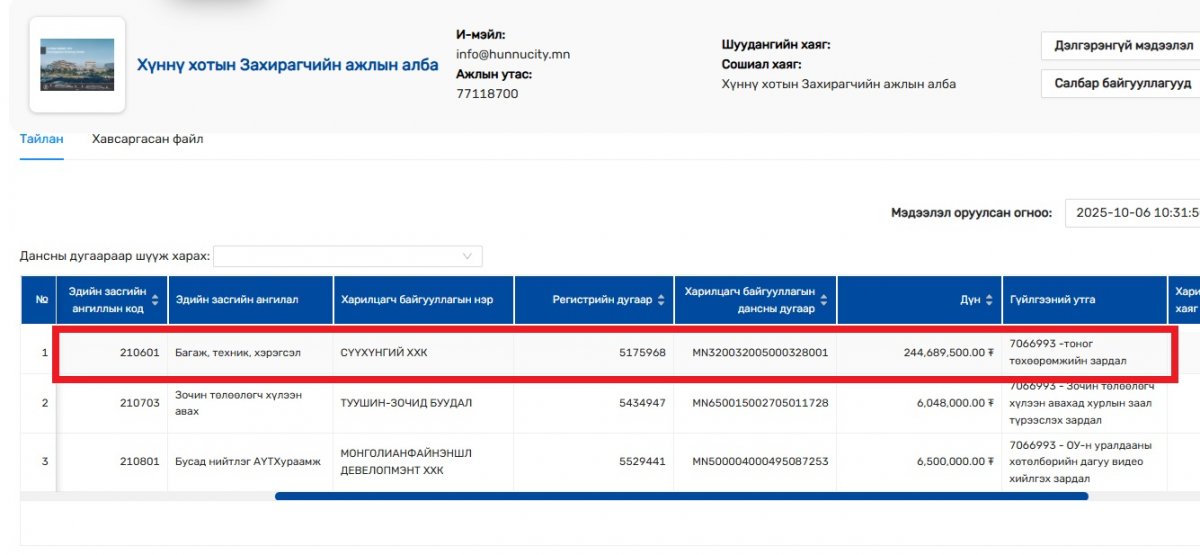The width and height of the screenshot is (1200, 555).
Task: Click the Хүннү хотын organization logo thumbnail
Action: (77, 65)
